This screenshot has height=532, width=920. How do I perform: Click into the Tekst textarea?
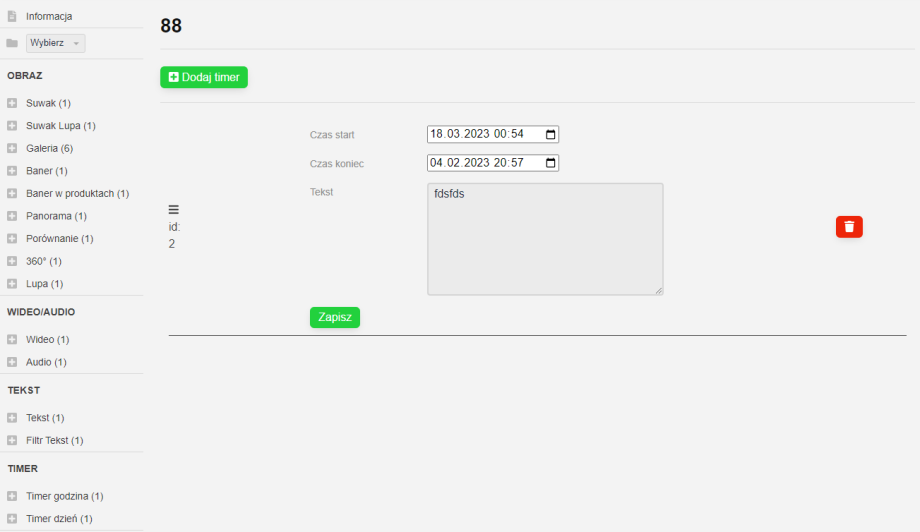click(545, 239)
